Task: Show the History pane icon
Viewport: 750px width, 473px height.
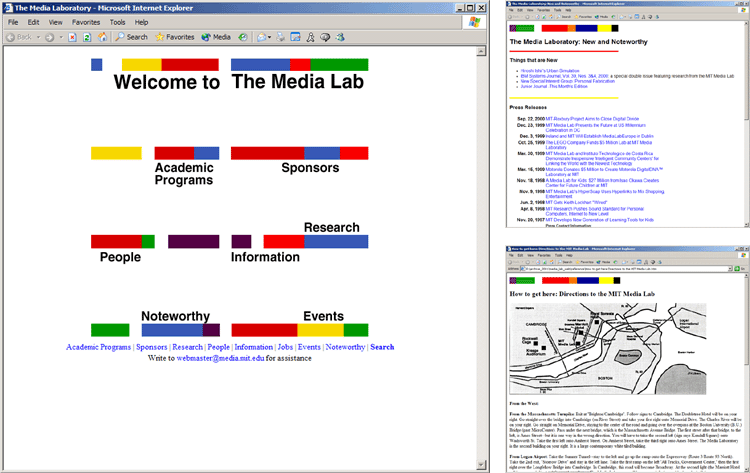Action: click(x=243, y=37)
